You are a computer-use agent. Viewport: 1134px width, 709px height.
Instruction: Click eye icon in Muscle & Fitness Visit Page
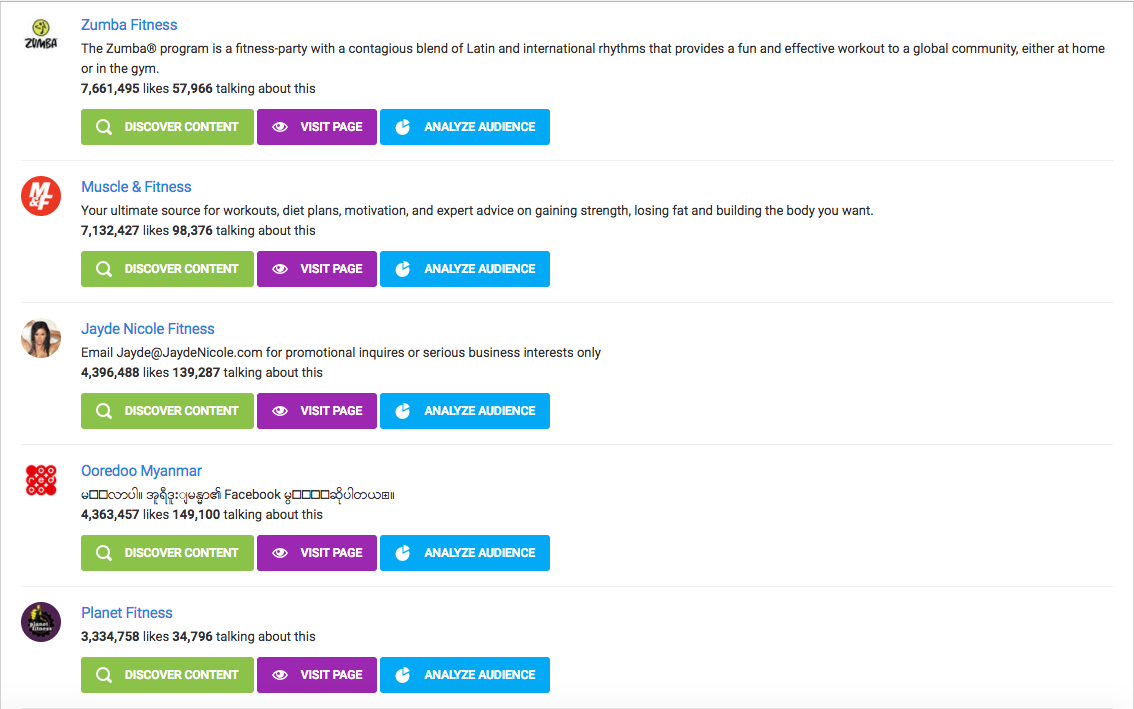280,268
